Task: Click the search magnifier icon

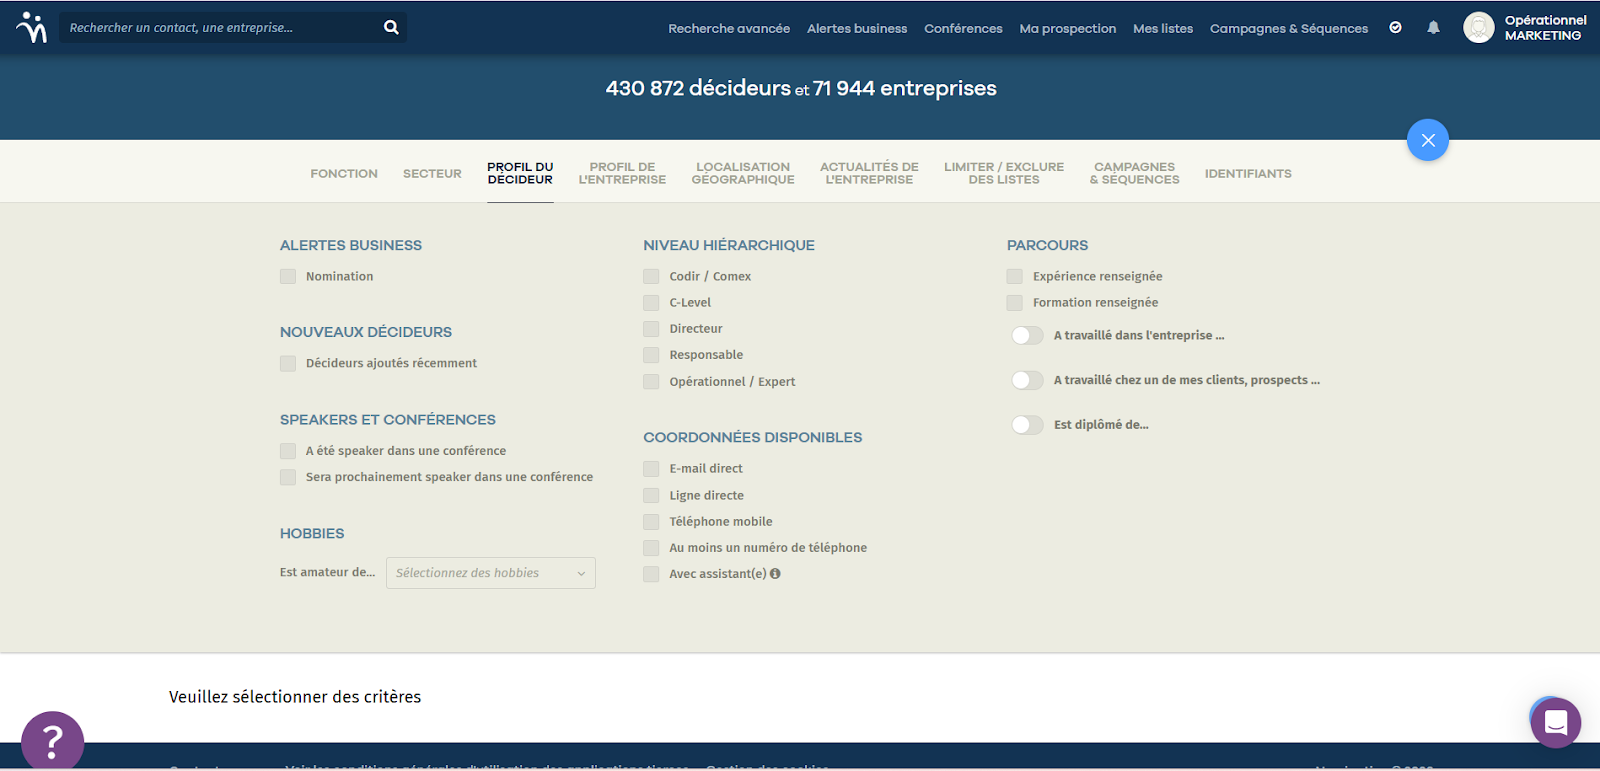Action: (391, 28)
